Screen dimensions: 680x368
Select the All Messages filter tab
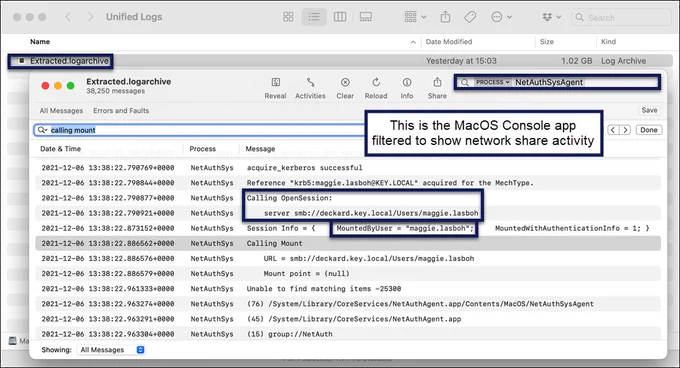coord(61,111)
